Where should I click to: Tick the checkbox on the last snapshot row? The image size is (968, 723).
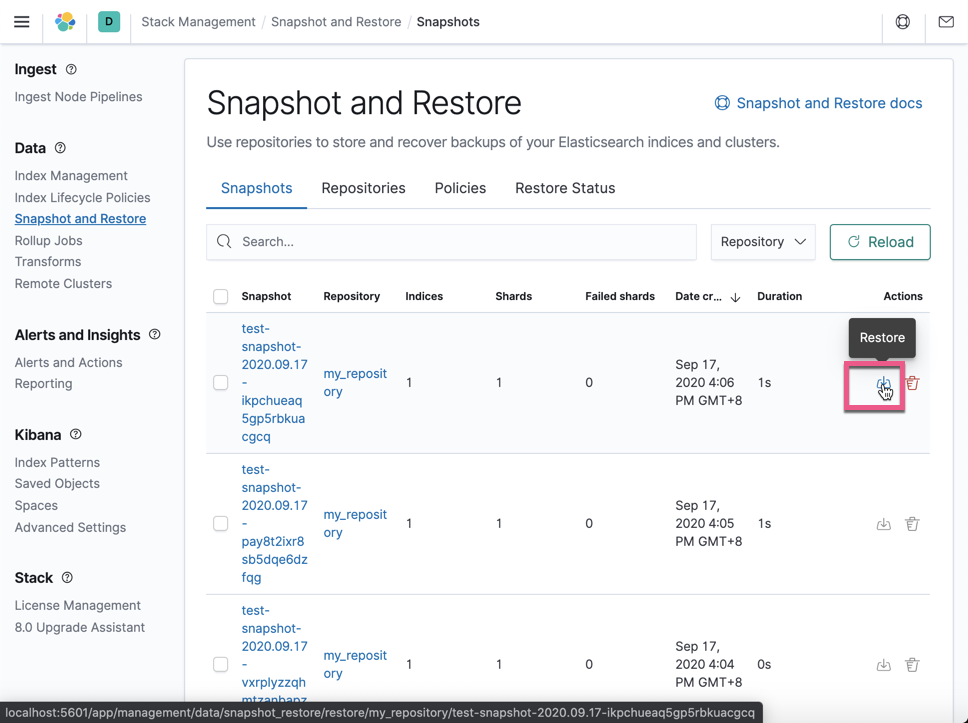(x=220, y=664)
